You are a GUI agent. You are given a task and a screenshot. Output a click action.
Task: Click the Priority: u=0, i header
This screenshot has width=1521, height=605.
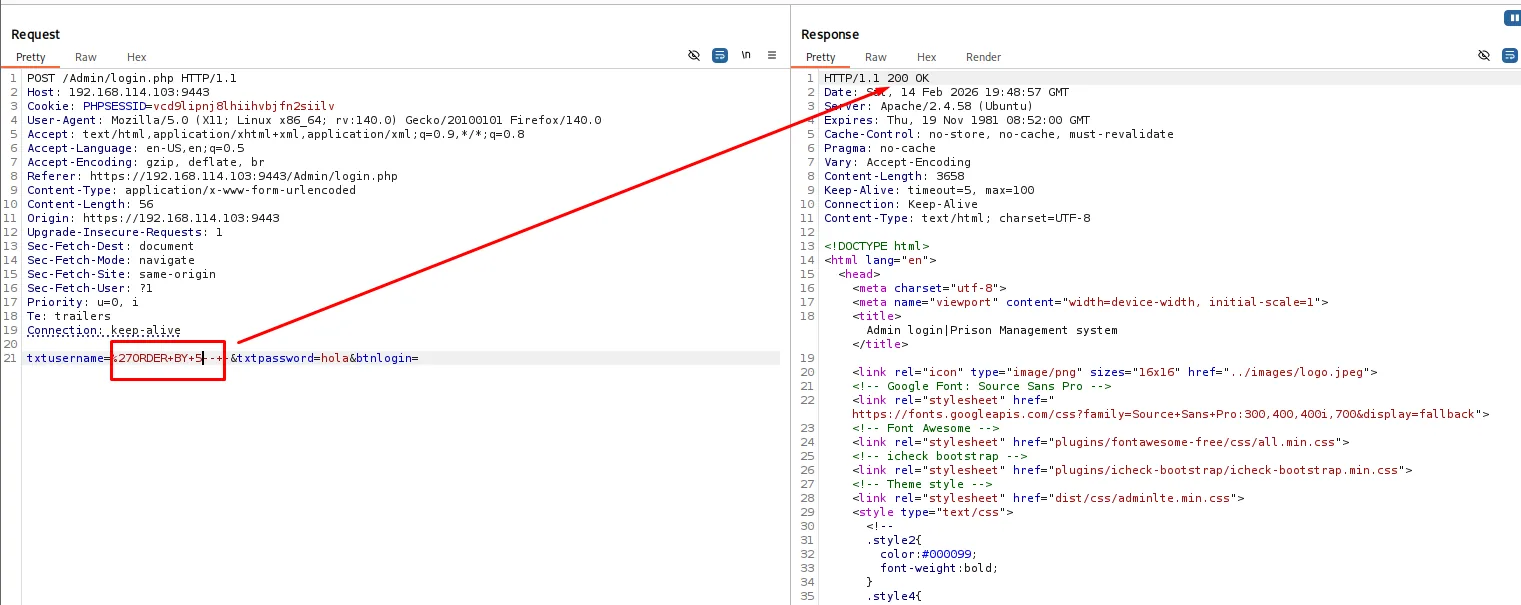[83, 302]
